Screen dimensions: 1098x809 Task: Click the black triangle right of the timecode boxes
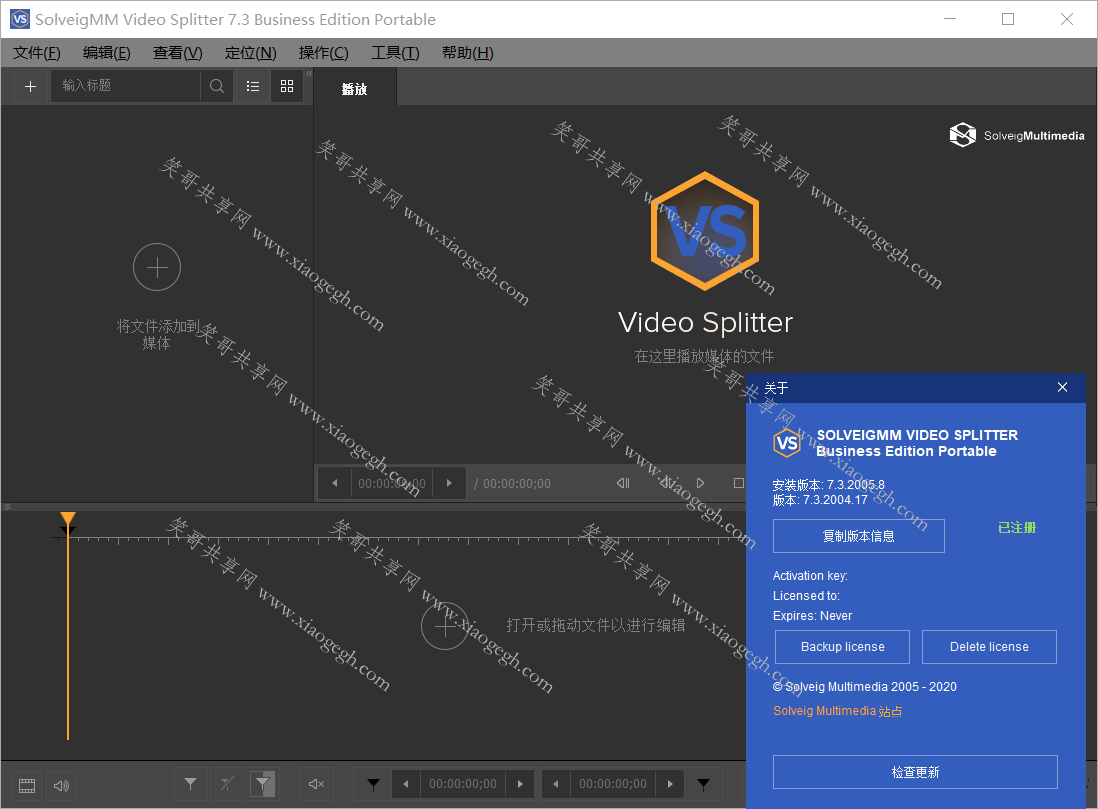(704, 784)
